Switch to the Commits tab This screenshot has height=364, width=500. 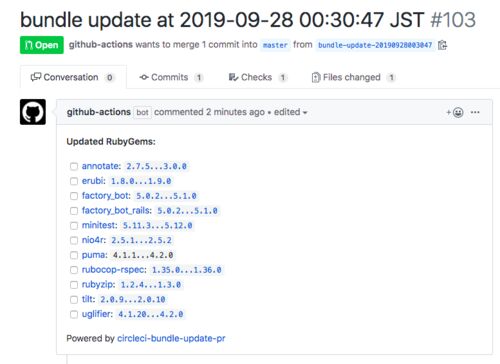(171, 77)
